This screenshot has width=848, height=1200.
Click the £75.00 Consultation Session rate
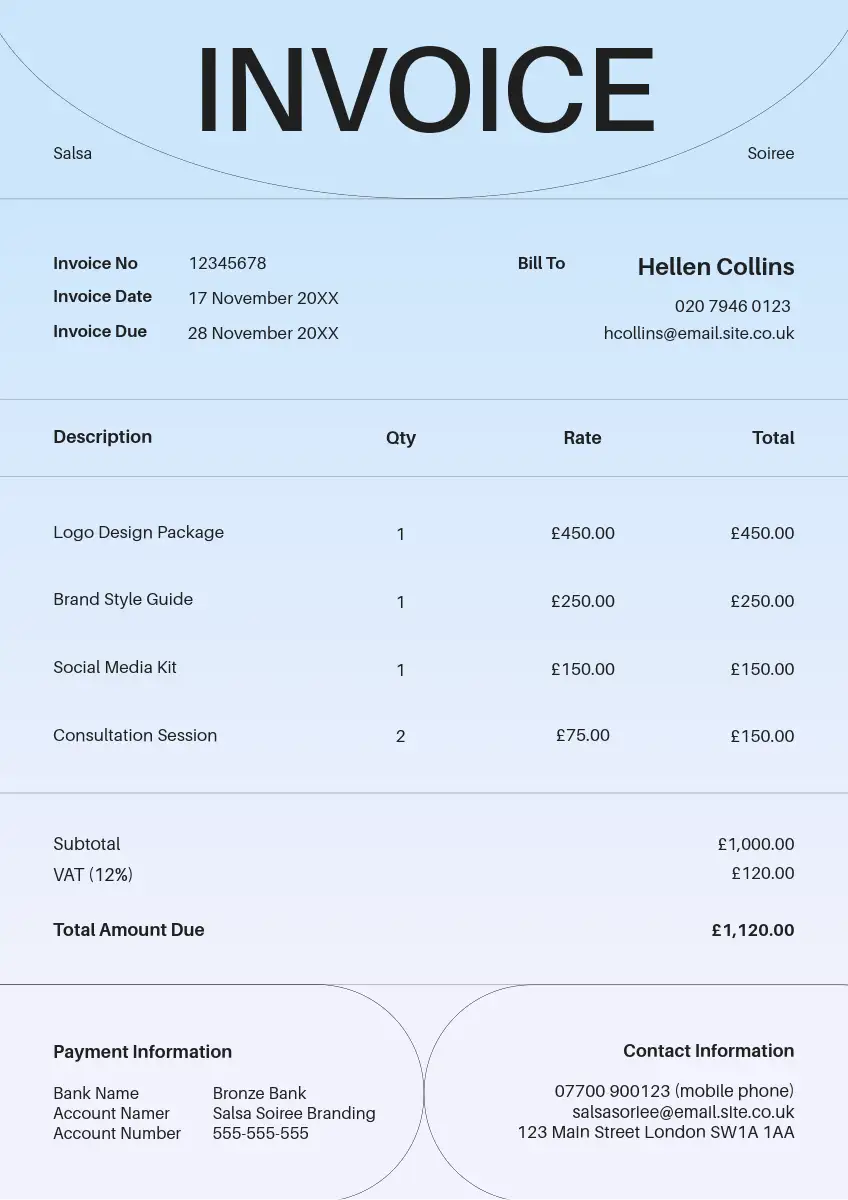(x=582, y=735)
